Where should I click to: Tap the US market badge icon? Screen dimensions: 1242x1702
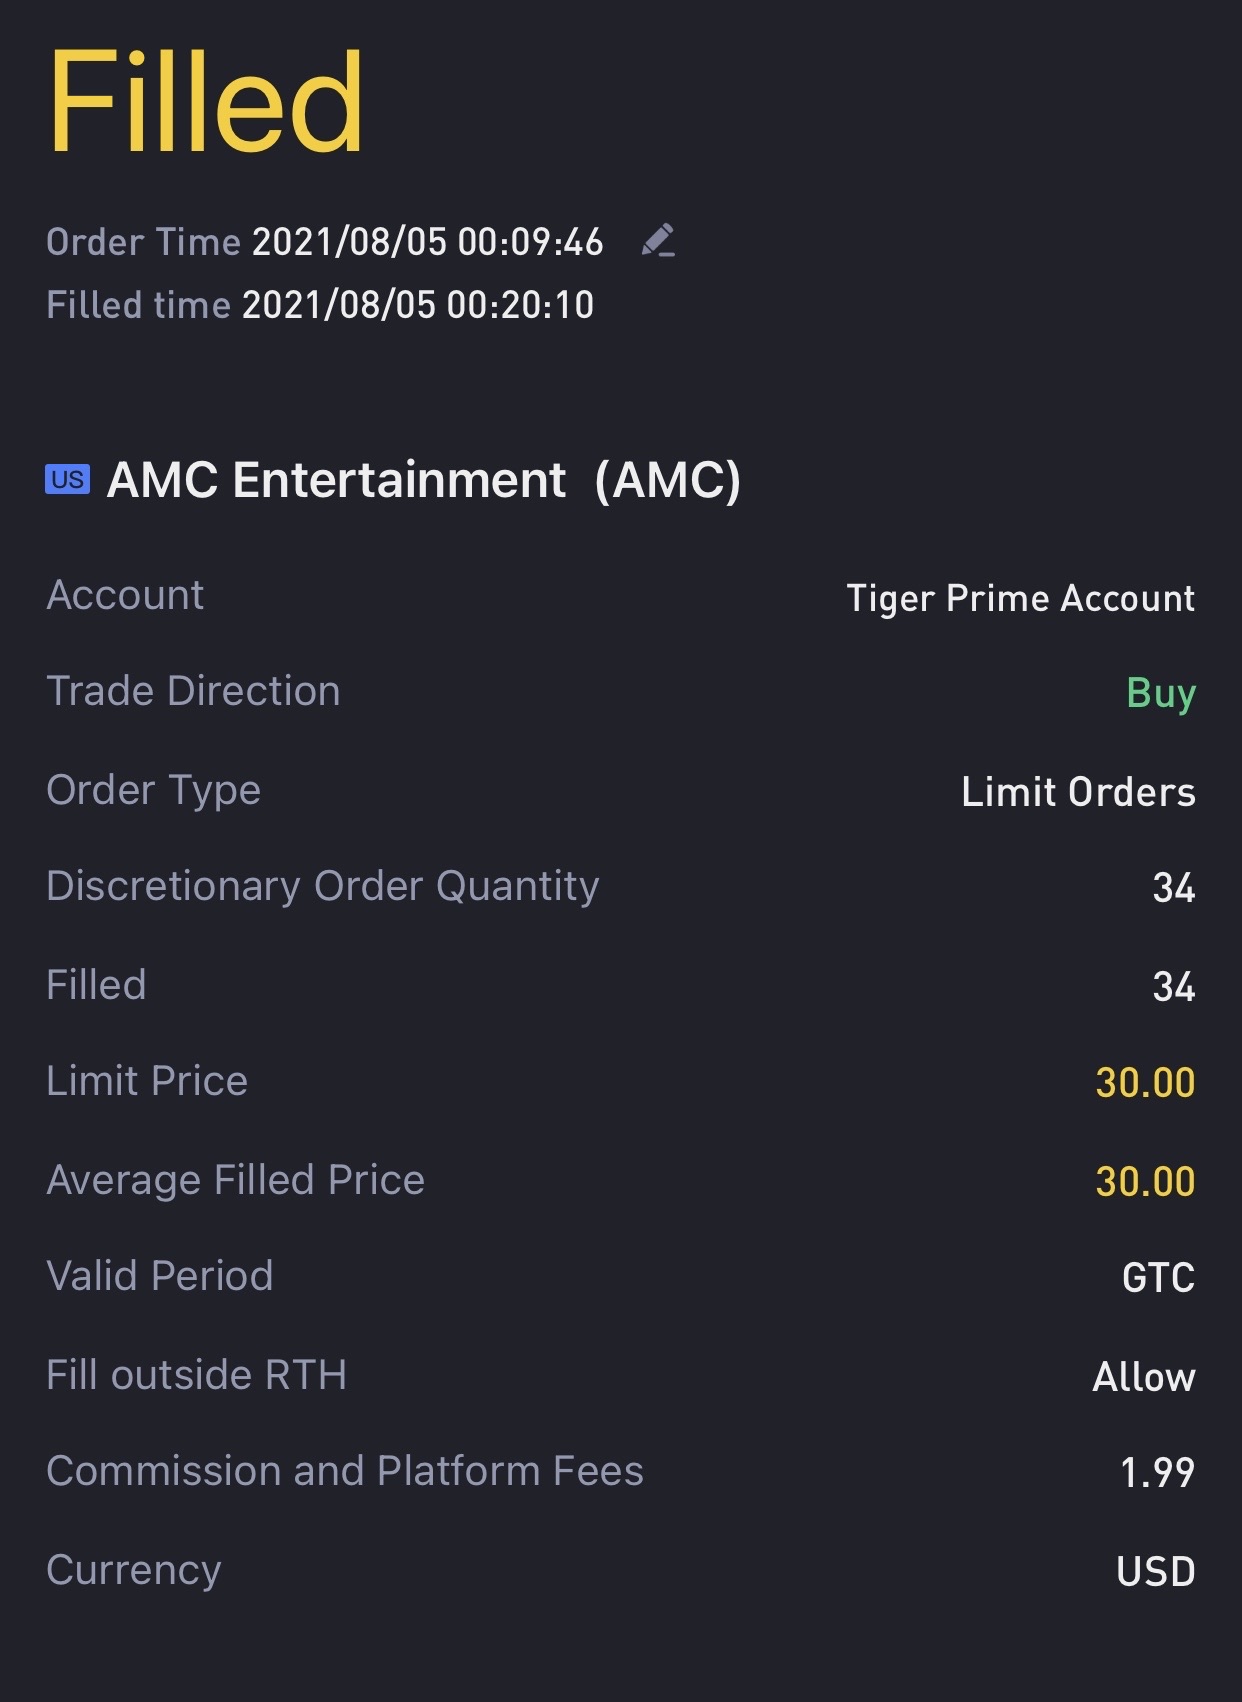click(x=67, y=480)
